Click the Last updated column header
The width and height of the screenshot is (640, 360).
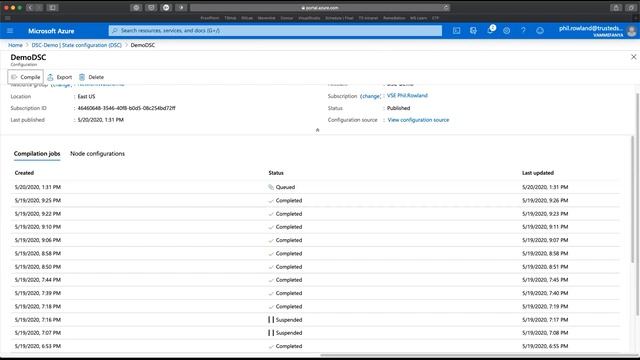(538, 173)
